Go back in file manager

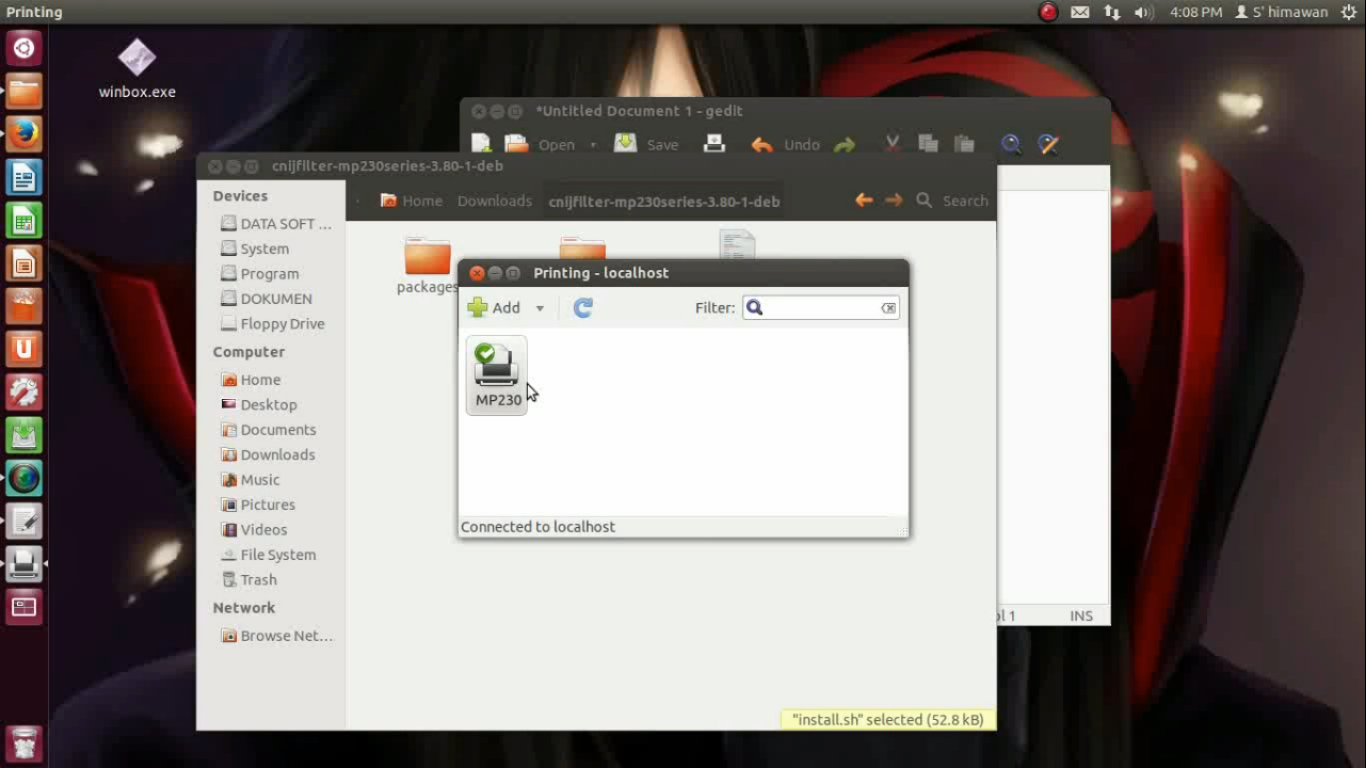pos(864,200)
